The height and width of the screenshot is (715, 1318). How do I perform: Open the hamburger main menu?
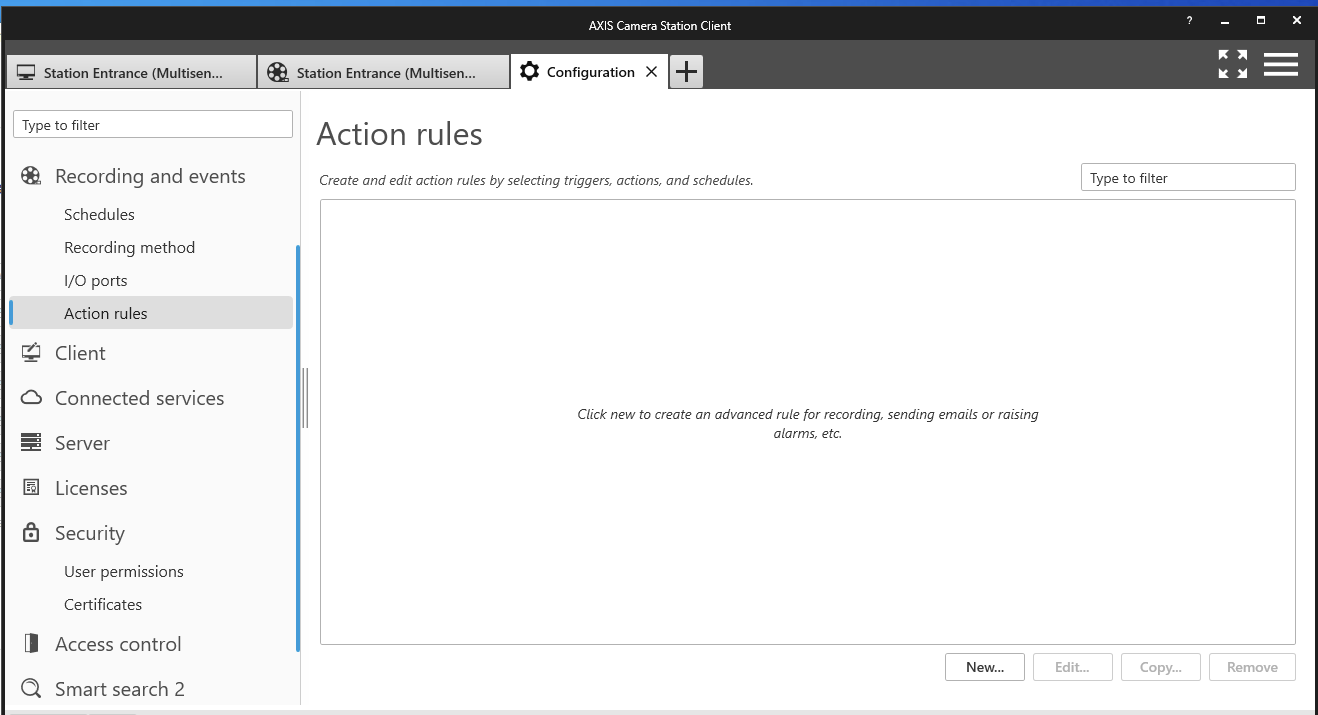(x=1280, y=64)
